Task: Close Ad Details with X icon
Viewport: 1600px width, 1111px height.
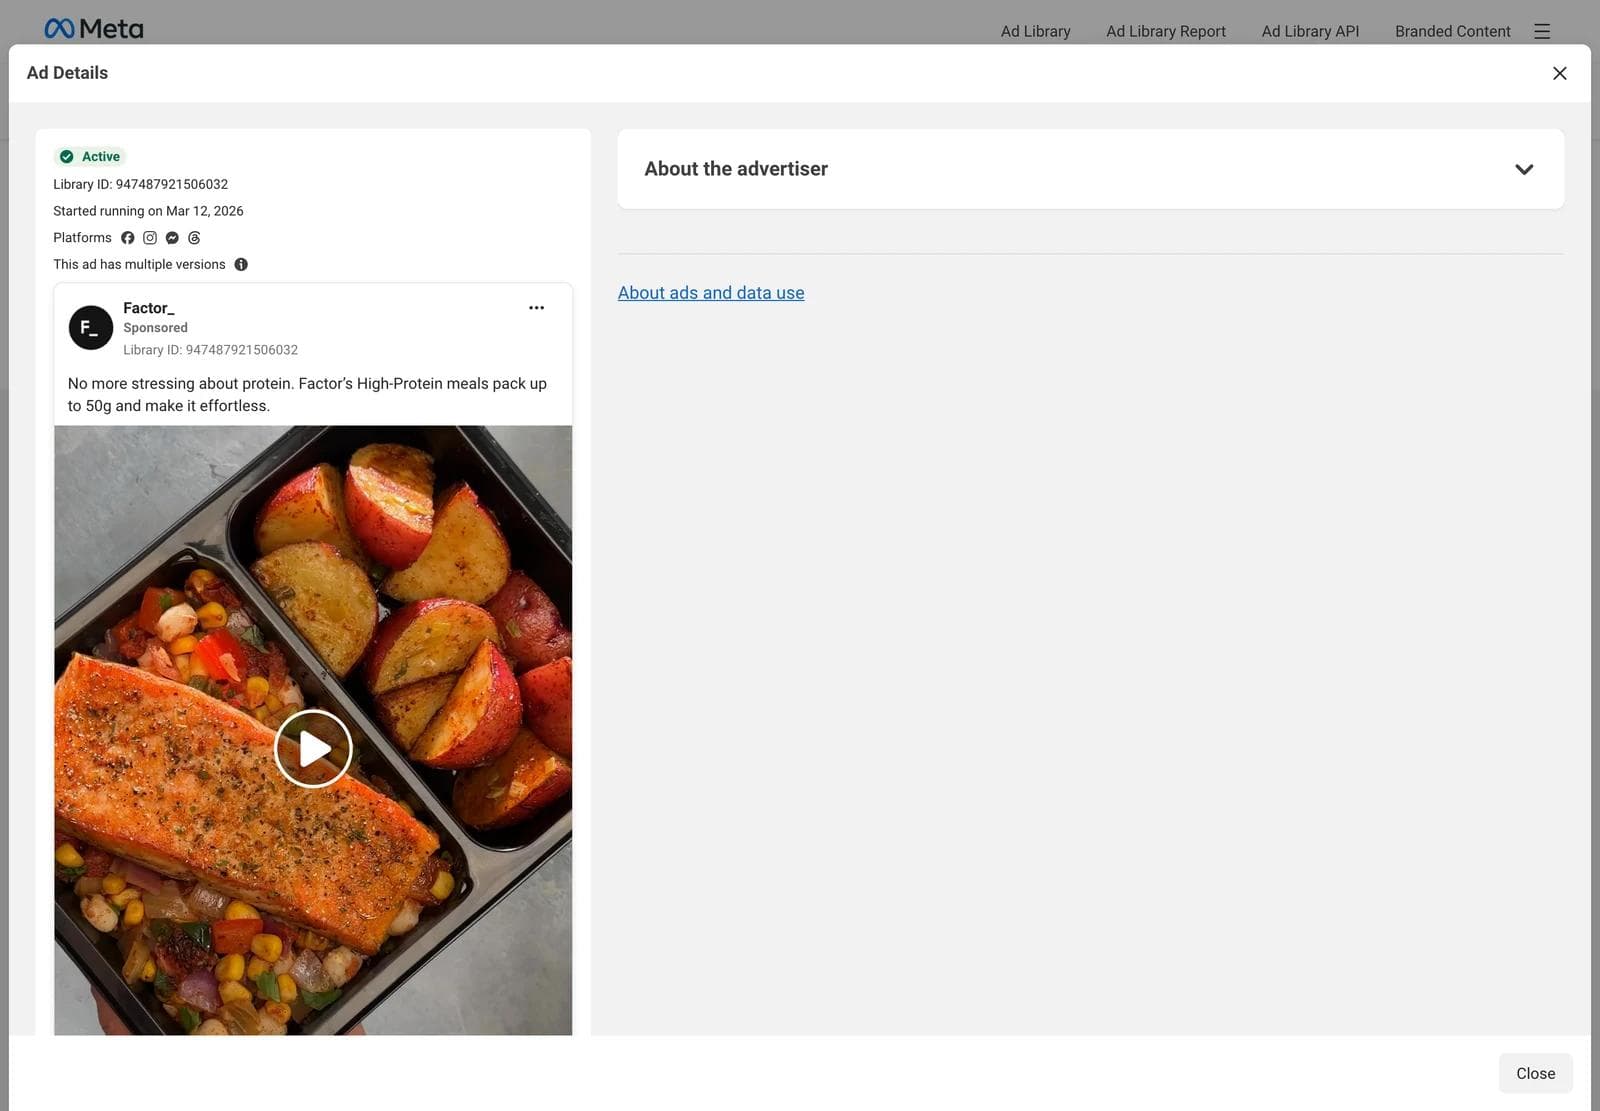Action: point(1559,73)
